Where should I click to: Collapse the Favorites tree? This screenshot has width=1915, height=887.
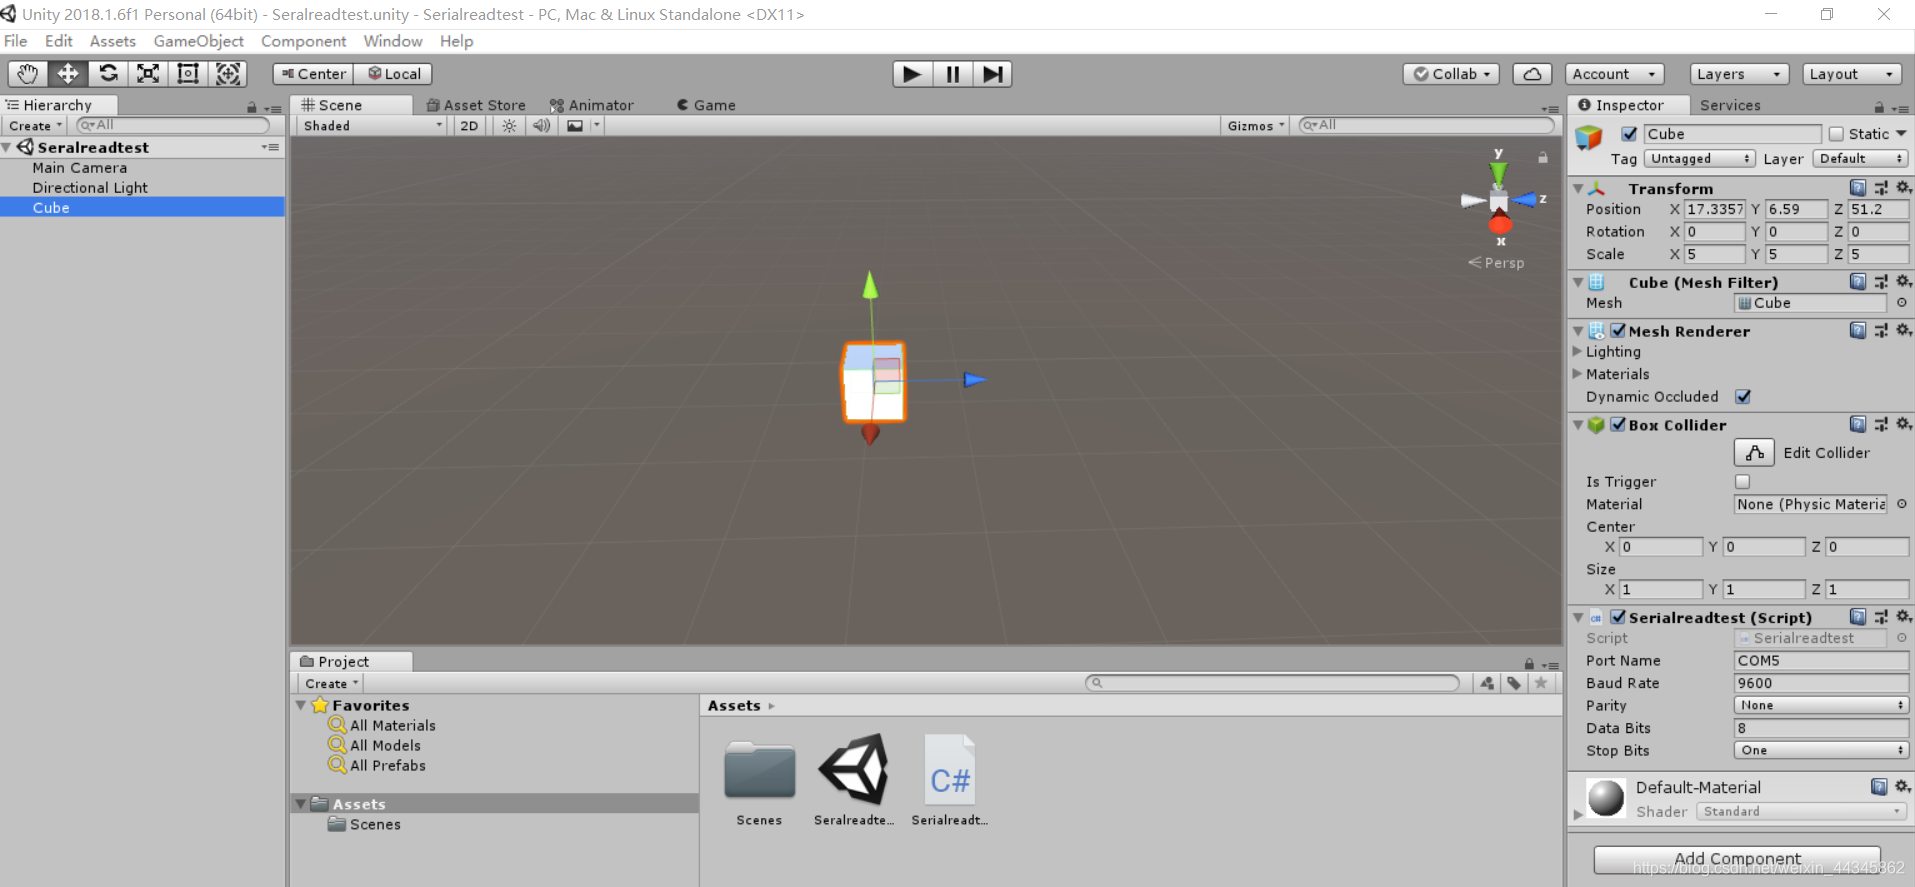pos(301,705)
